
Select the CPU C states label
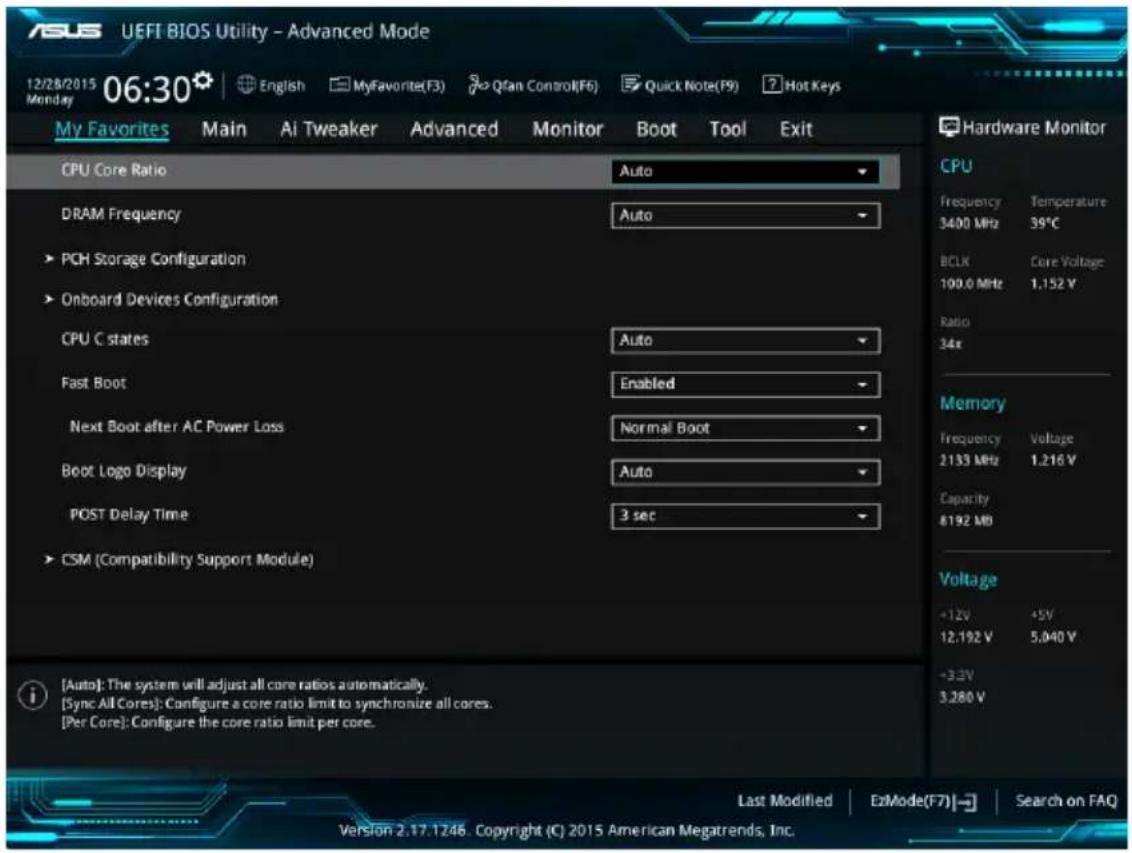click(x=105, y=339)
